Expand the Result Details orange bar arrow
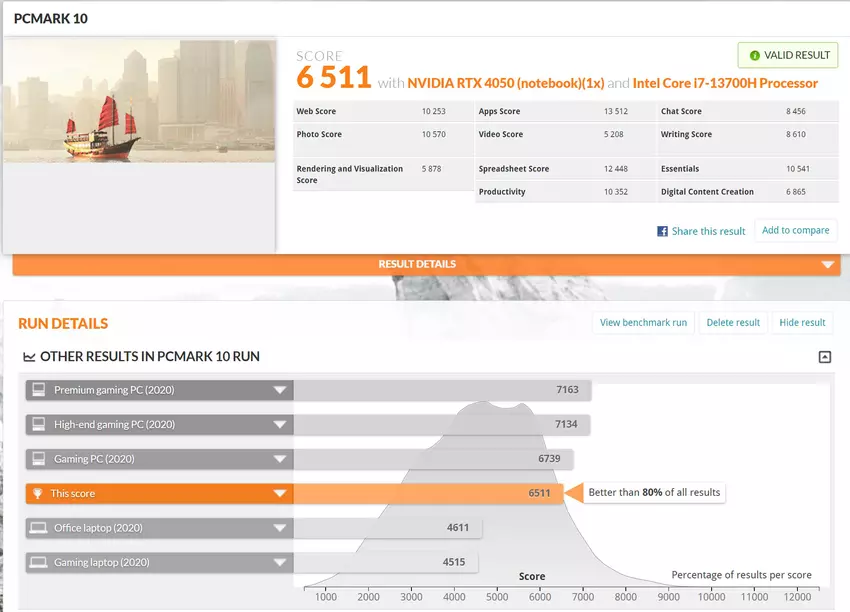The image size is (850, 612). click(x=827, y=265)
